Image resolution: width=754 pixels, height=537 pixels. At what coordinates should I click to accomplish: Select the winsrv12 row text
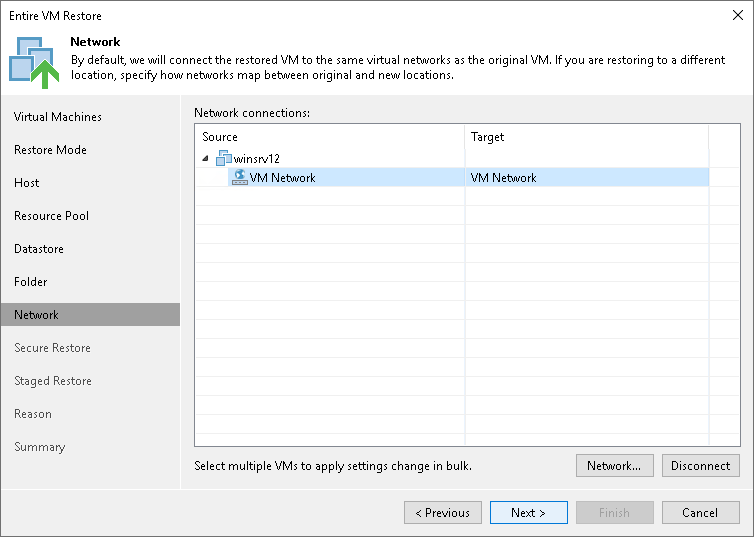(x=257, y=159)
